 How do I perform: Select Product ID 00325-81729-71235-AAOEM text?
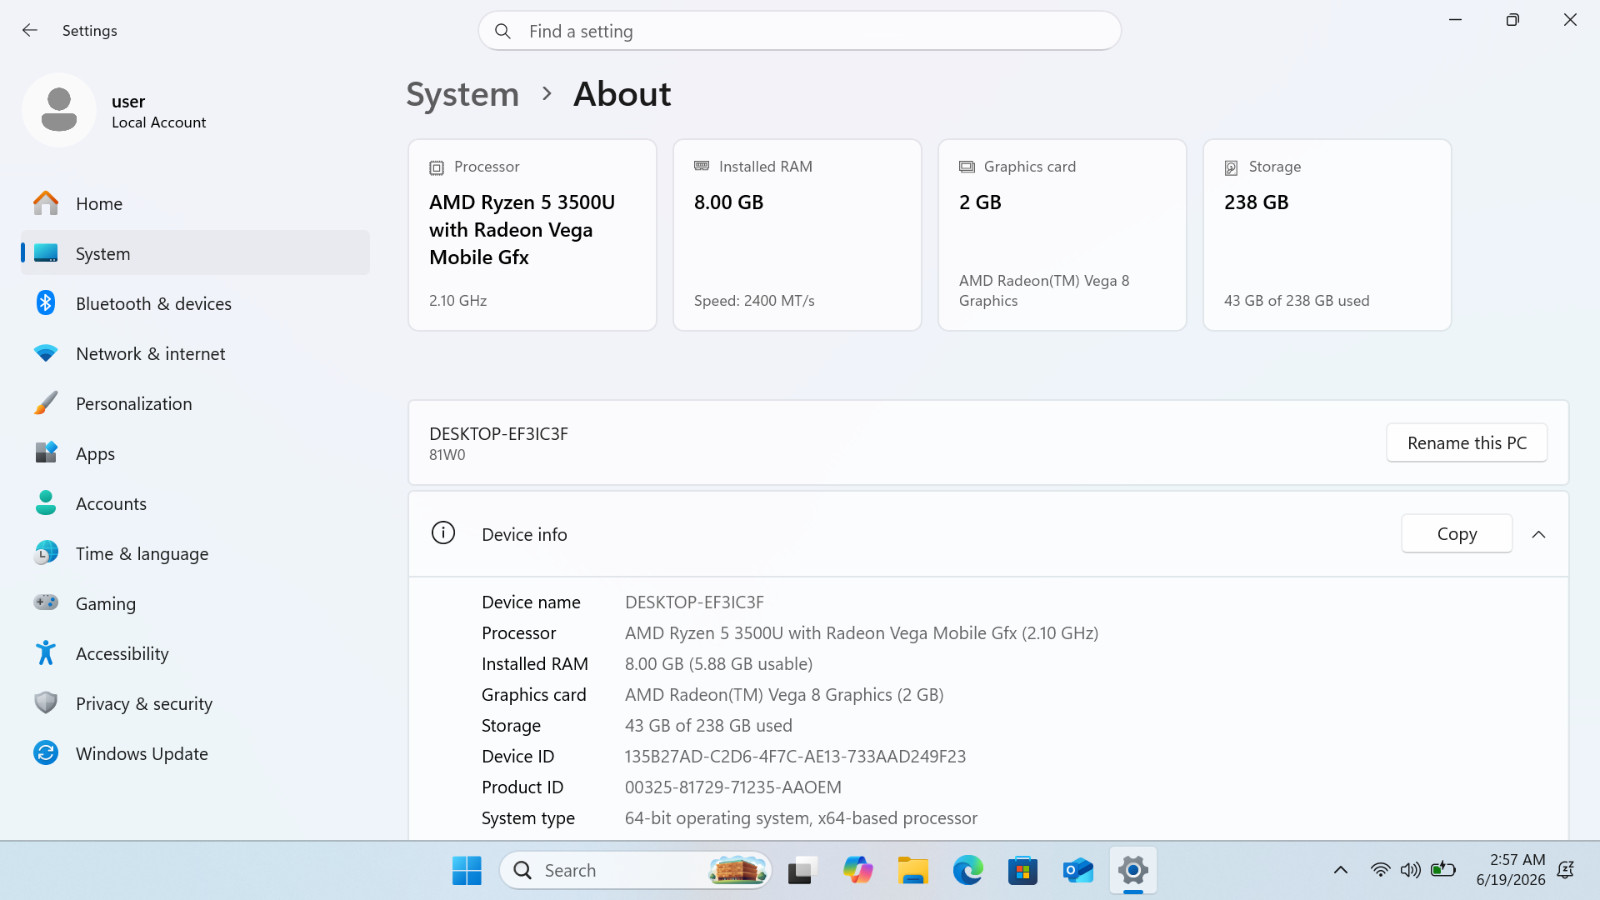733,787
